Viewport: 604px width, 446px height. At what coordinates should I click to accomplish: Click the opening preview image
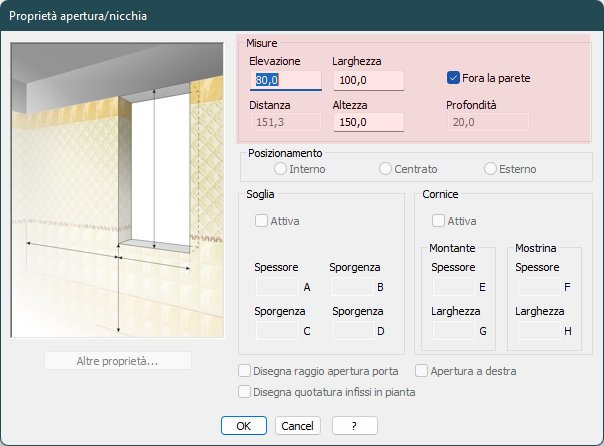[x=117, y=190]
